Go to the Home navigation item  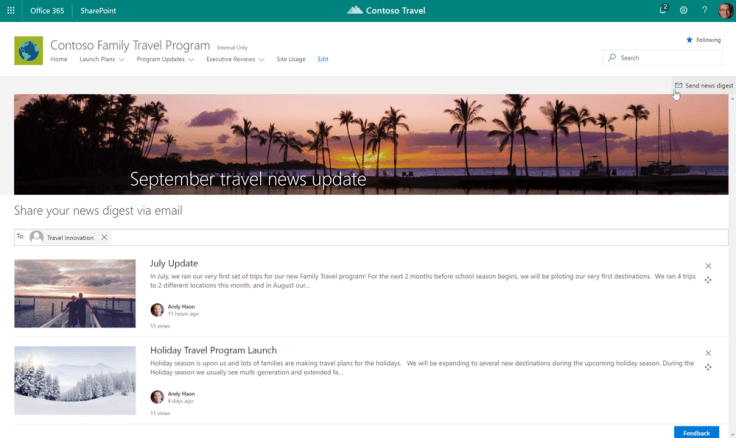click(59, 59)
